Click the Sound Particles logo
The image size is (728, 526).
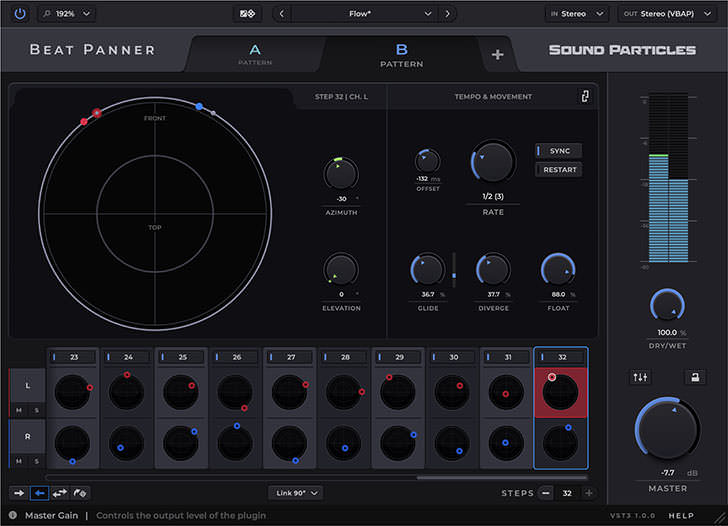pyautogui.click(x=622, y=50)
